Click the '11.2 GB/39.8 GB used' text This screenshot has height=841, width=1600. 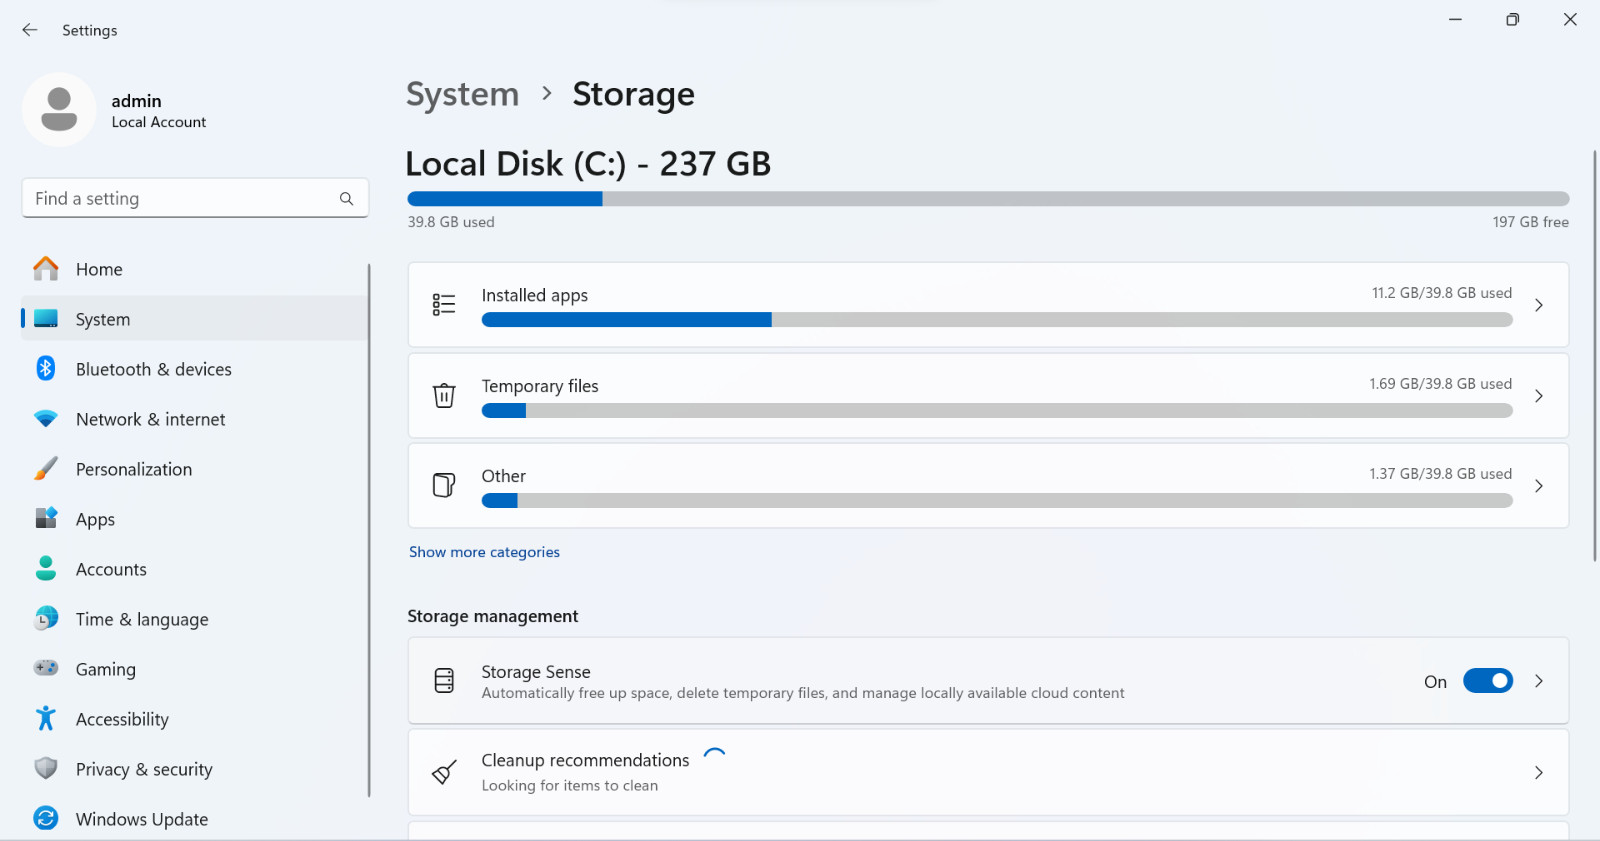pyautogui.click(x=1441, y=293)
